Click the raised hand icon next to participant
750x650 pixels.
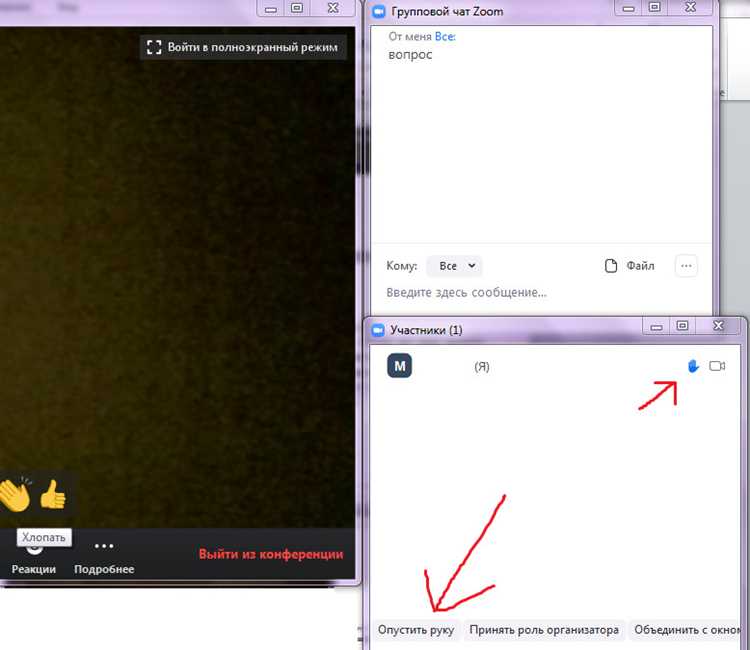point(693,366)
